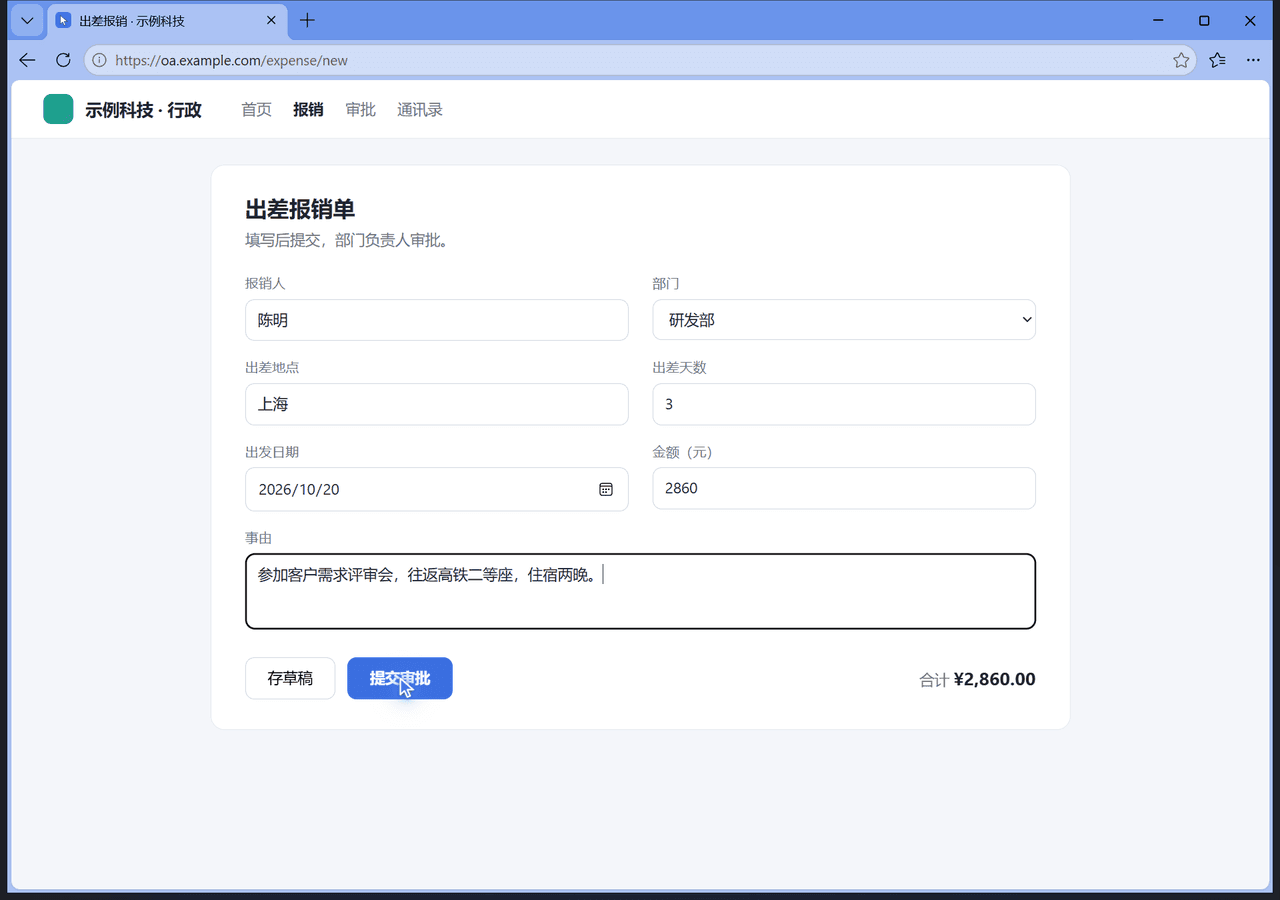Open the browser favorites list icon

click(1217, 60)
